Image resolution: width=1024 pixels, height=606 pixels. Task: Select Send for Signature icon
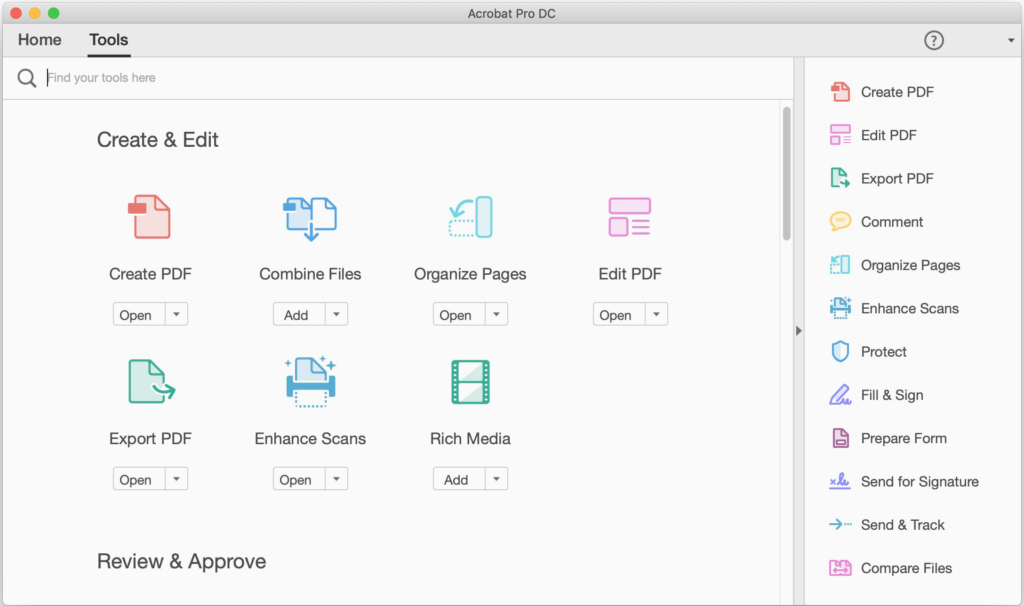(840, 481)
